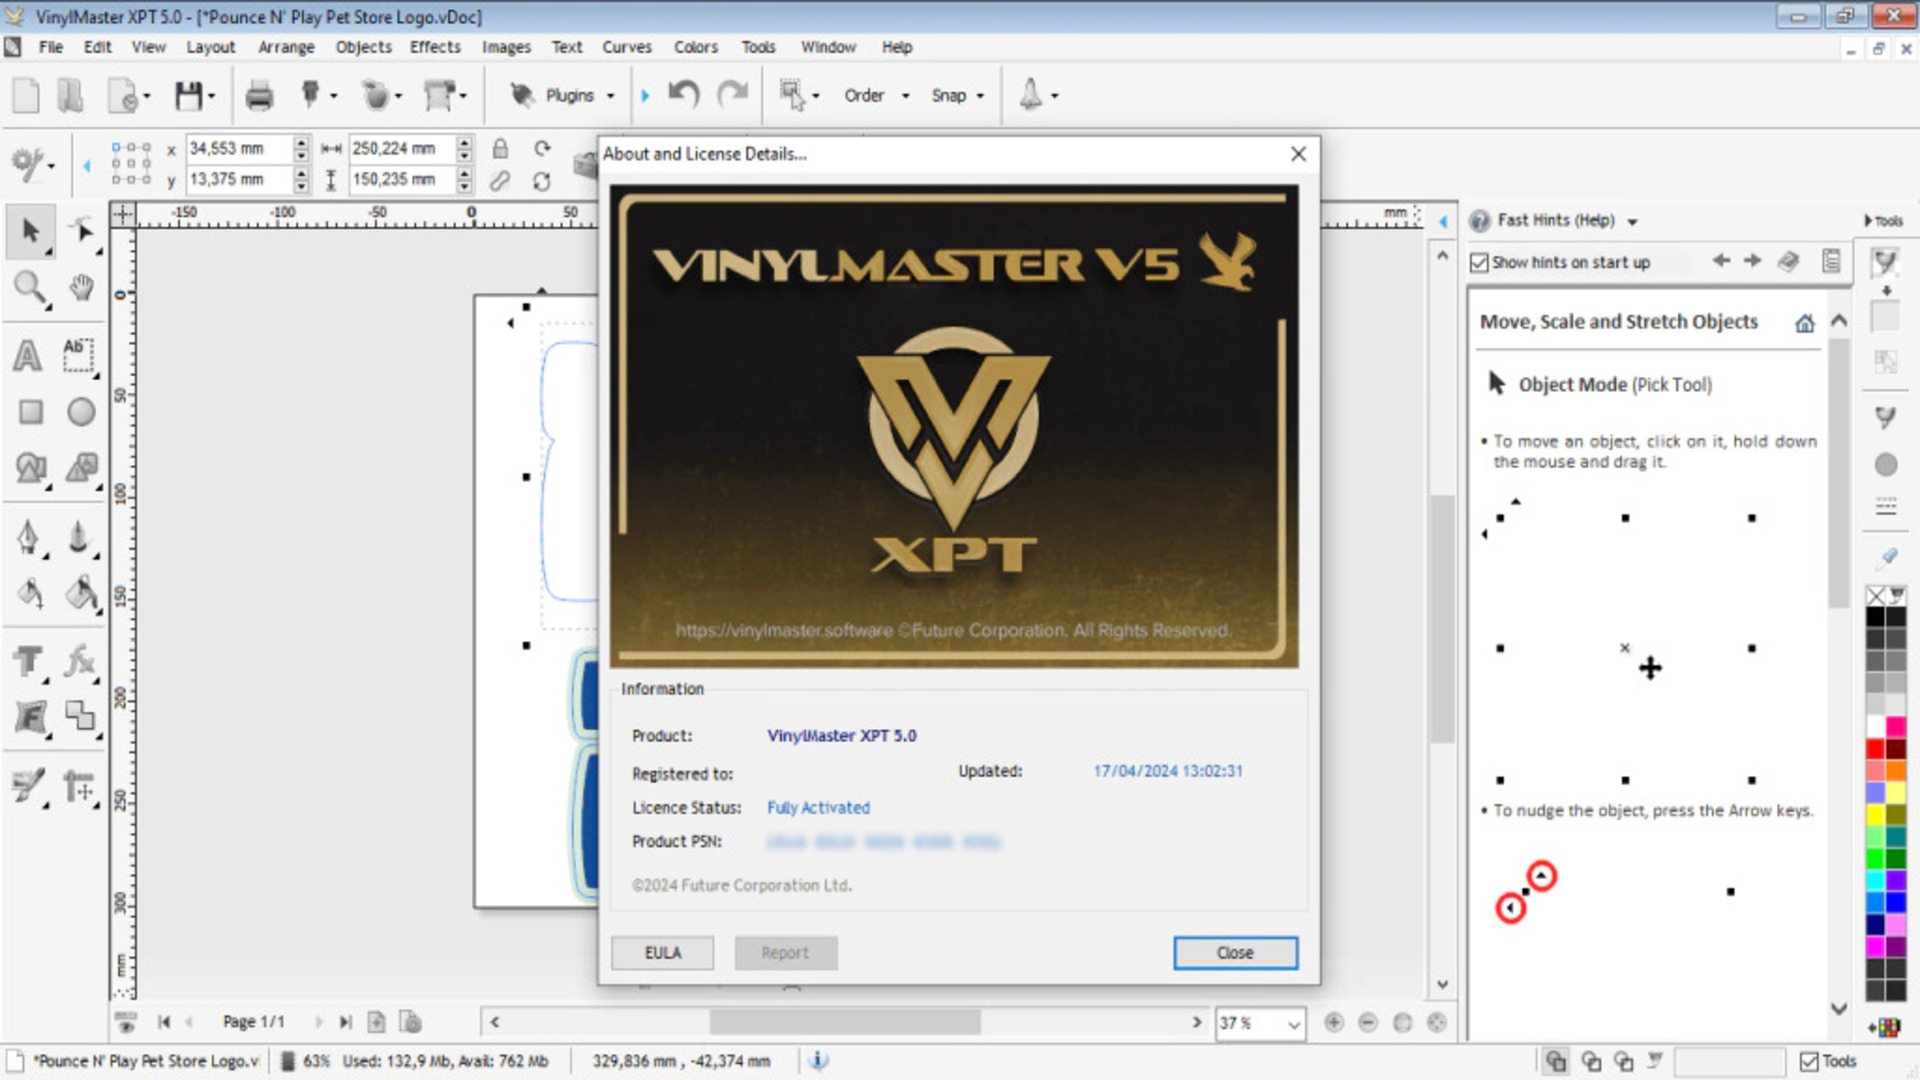The height and width of the screenshot is (1080, 1920).
Task: Use the eyedropper in the color panel
Action: click(1896, 594)
